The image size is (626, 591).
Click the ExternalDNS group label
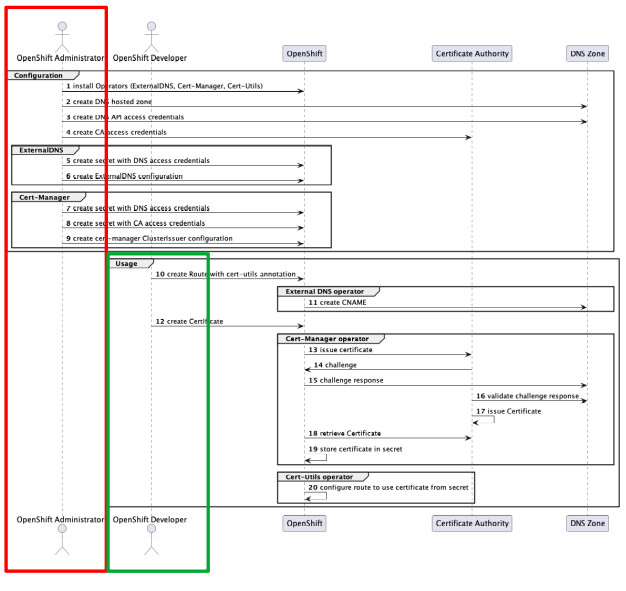click(x=41, y=150)
